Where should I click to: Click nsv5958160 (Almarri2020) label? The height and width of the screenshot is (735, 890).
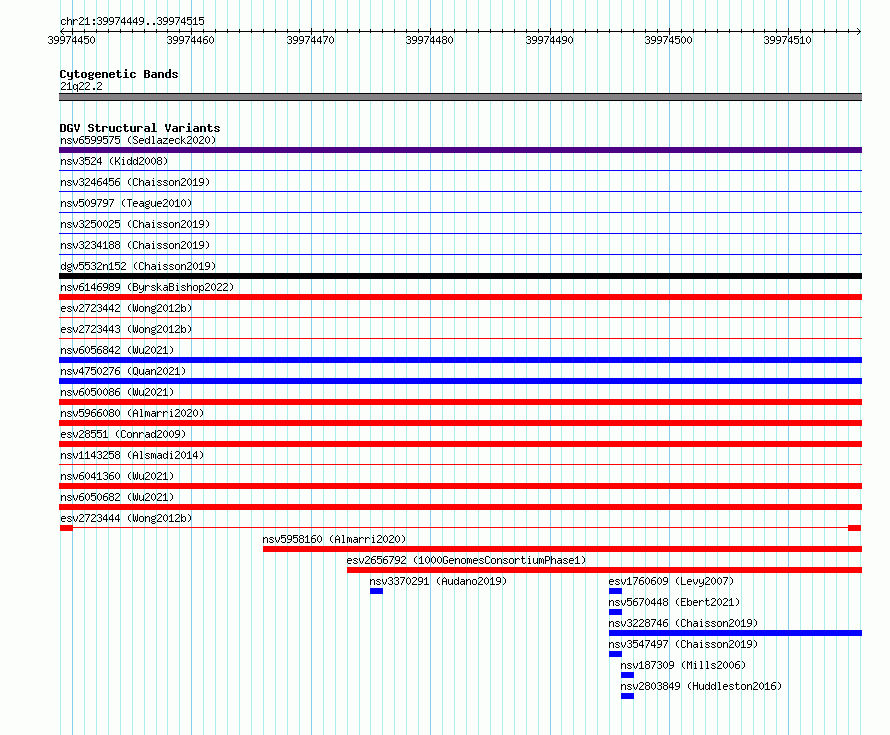coord(334,539)
